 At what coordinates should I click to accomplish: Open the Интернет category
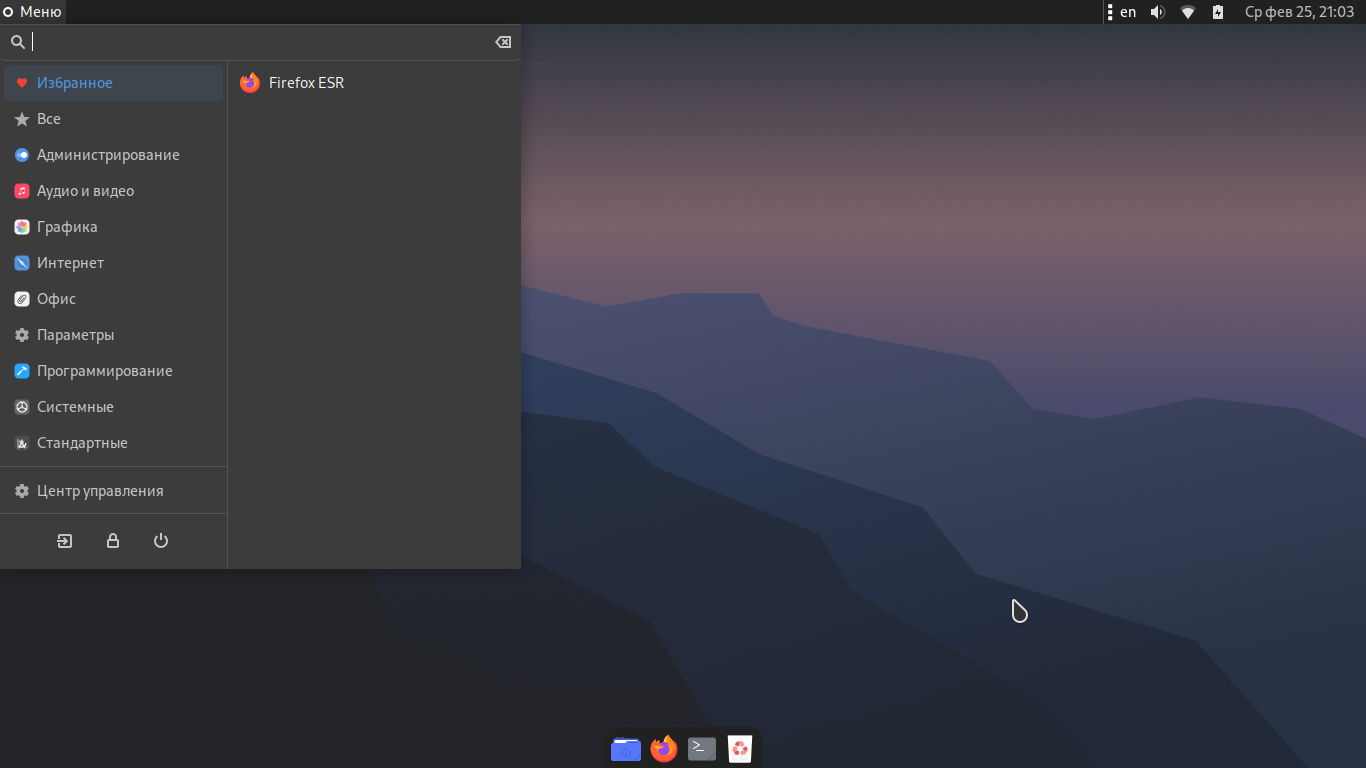70,263
